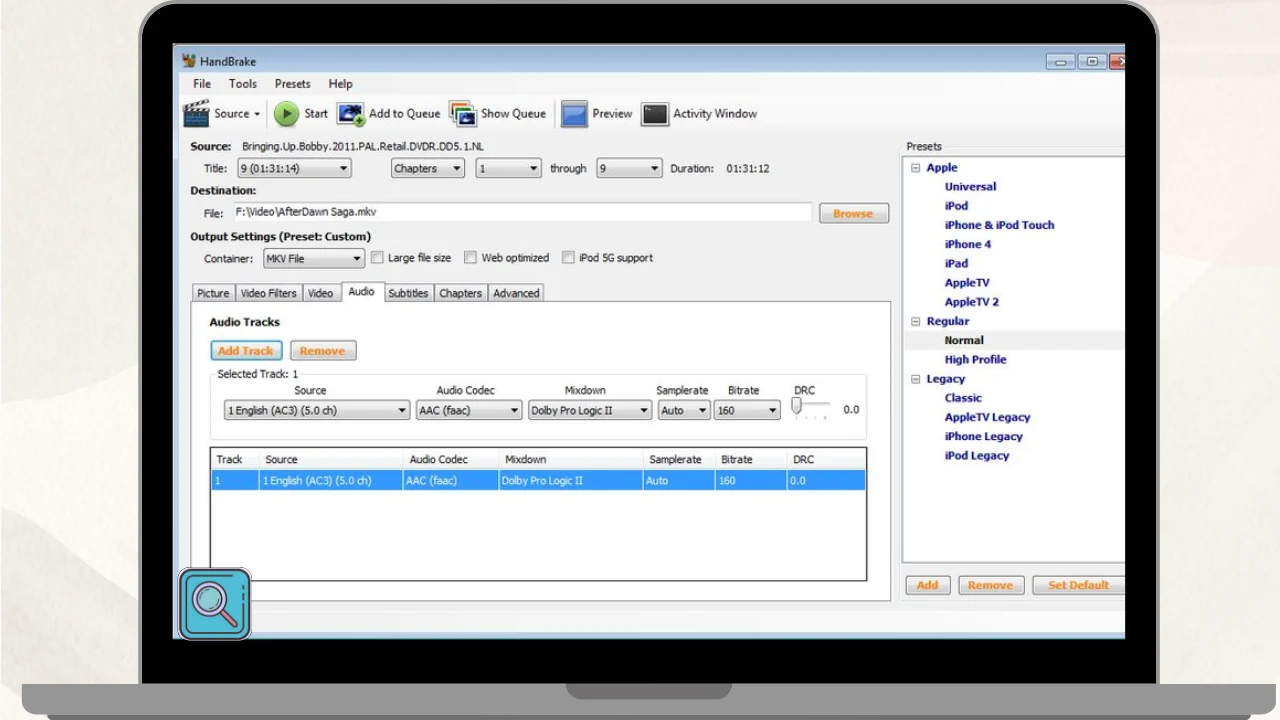Toggle the Web optimized checkbox
This screenshot has width=1280, height=720.
(471, 258)
